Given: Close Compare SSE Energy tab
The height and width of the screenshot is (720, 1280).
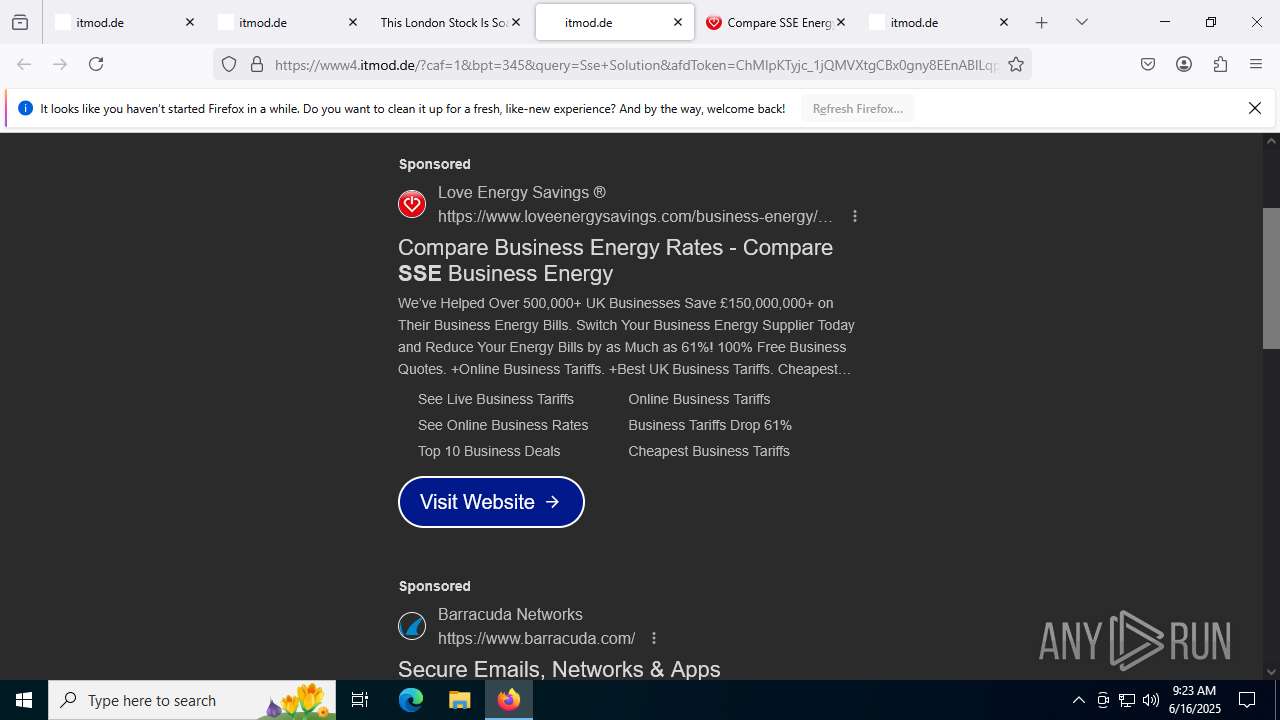Looking at the screenshot, I should (x=841, y=22).
